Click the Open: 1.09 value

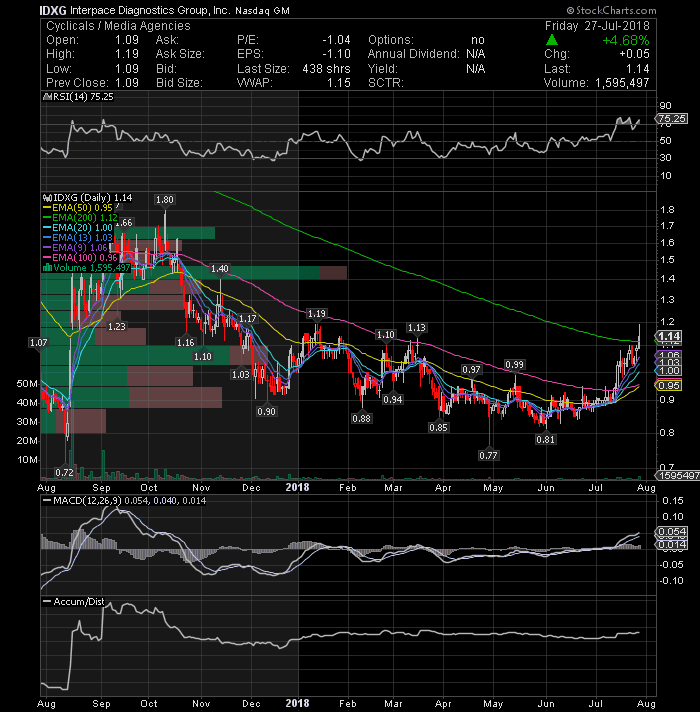127,40
